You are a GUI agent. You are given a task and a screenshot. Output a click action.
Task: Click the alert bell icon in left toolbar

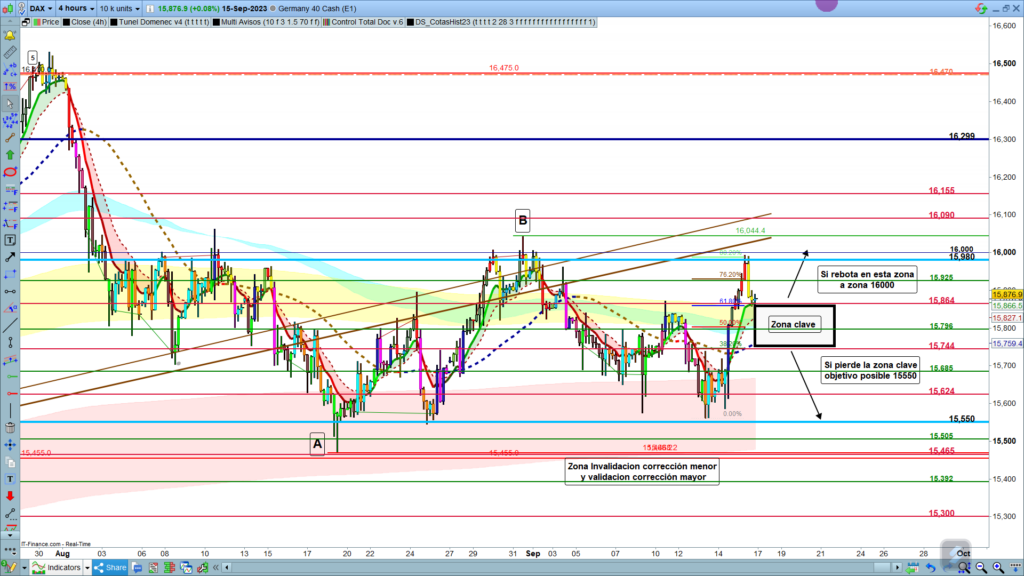pos(10,33)
